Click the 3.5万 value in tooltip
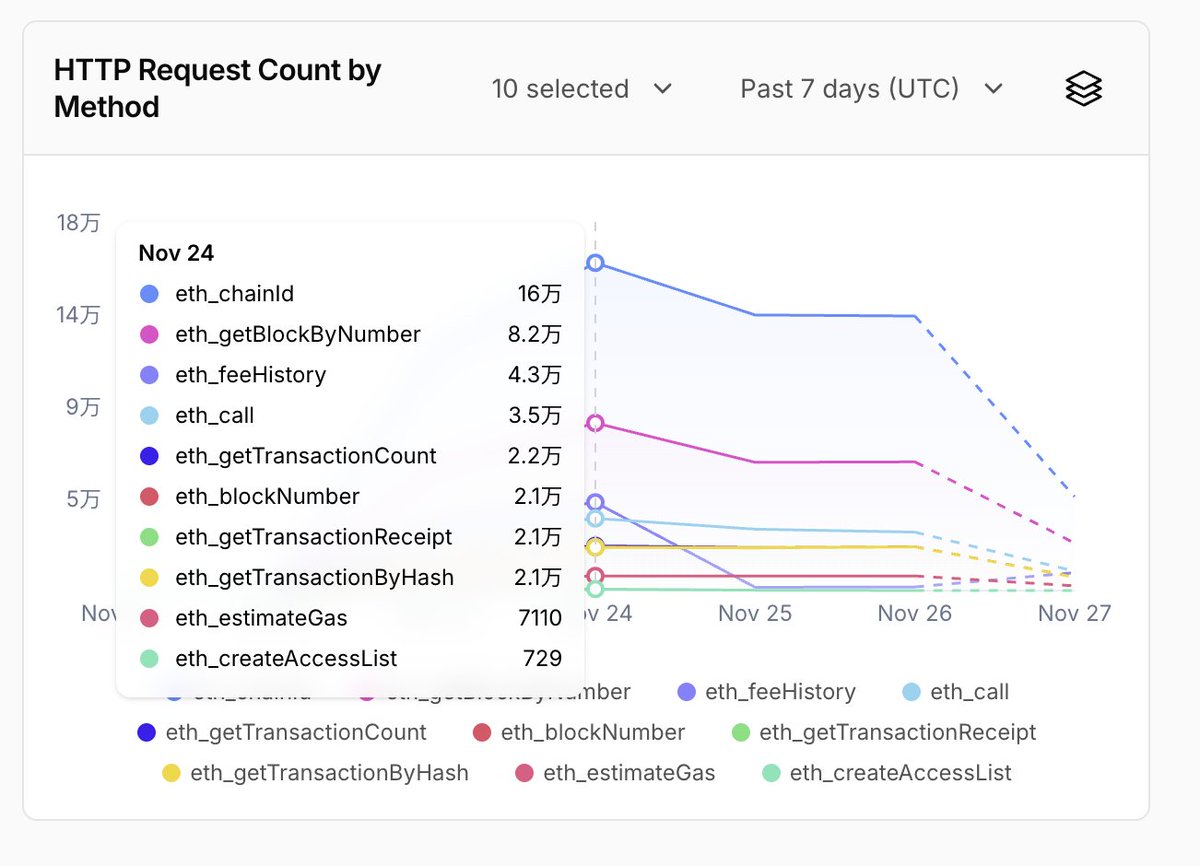 pos(535,415)
